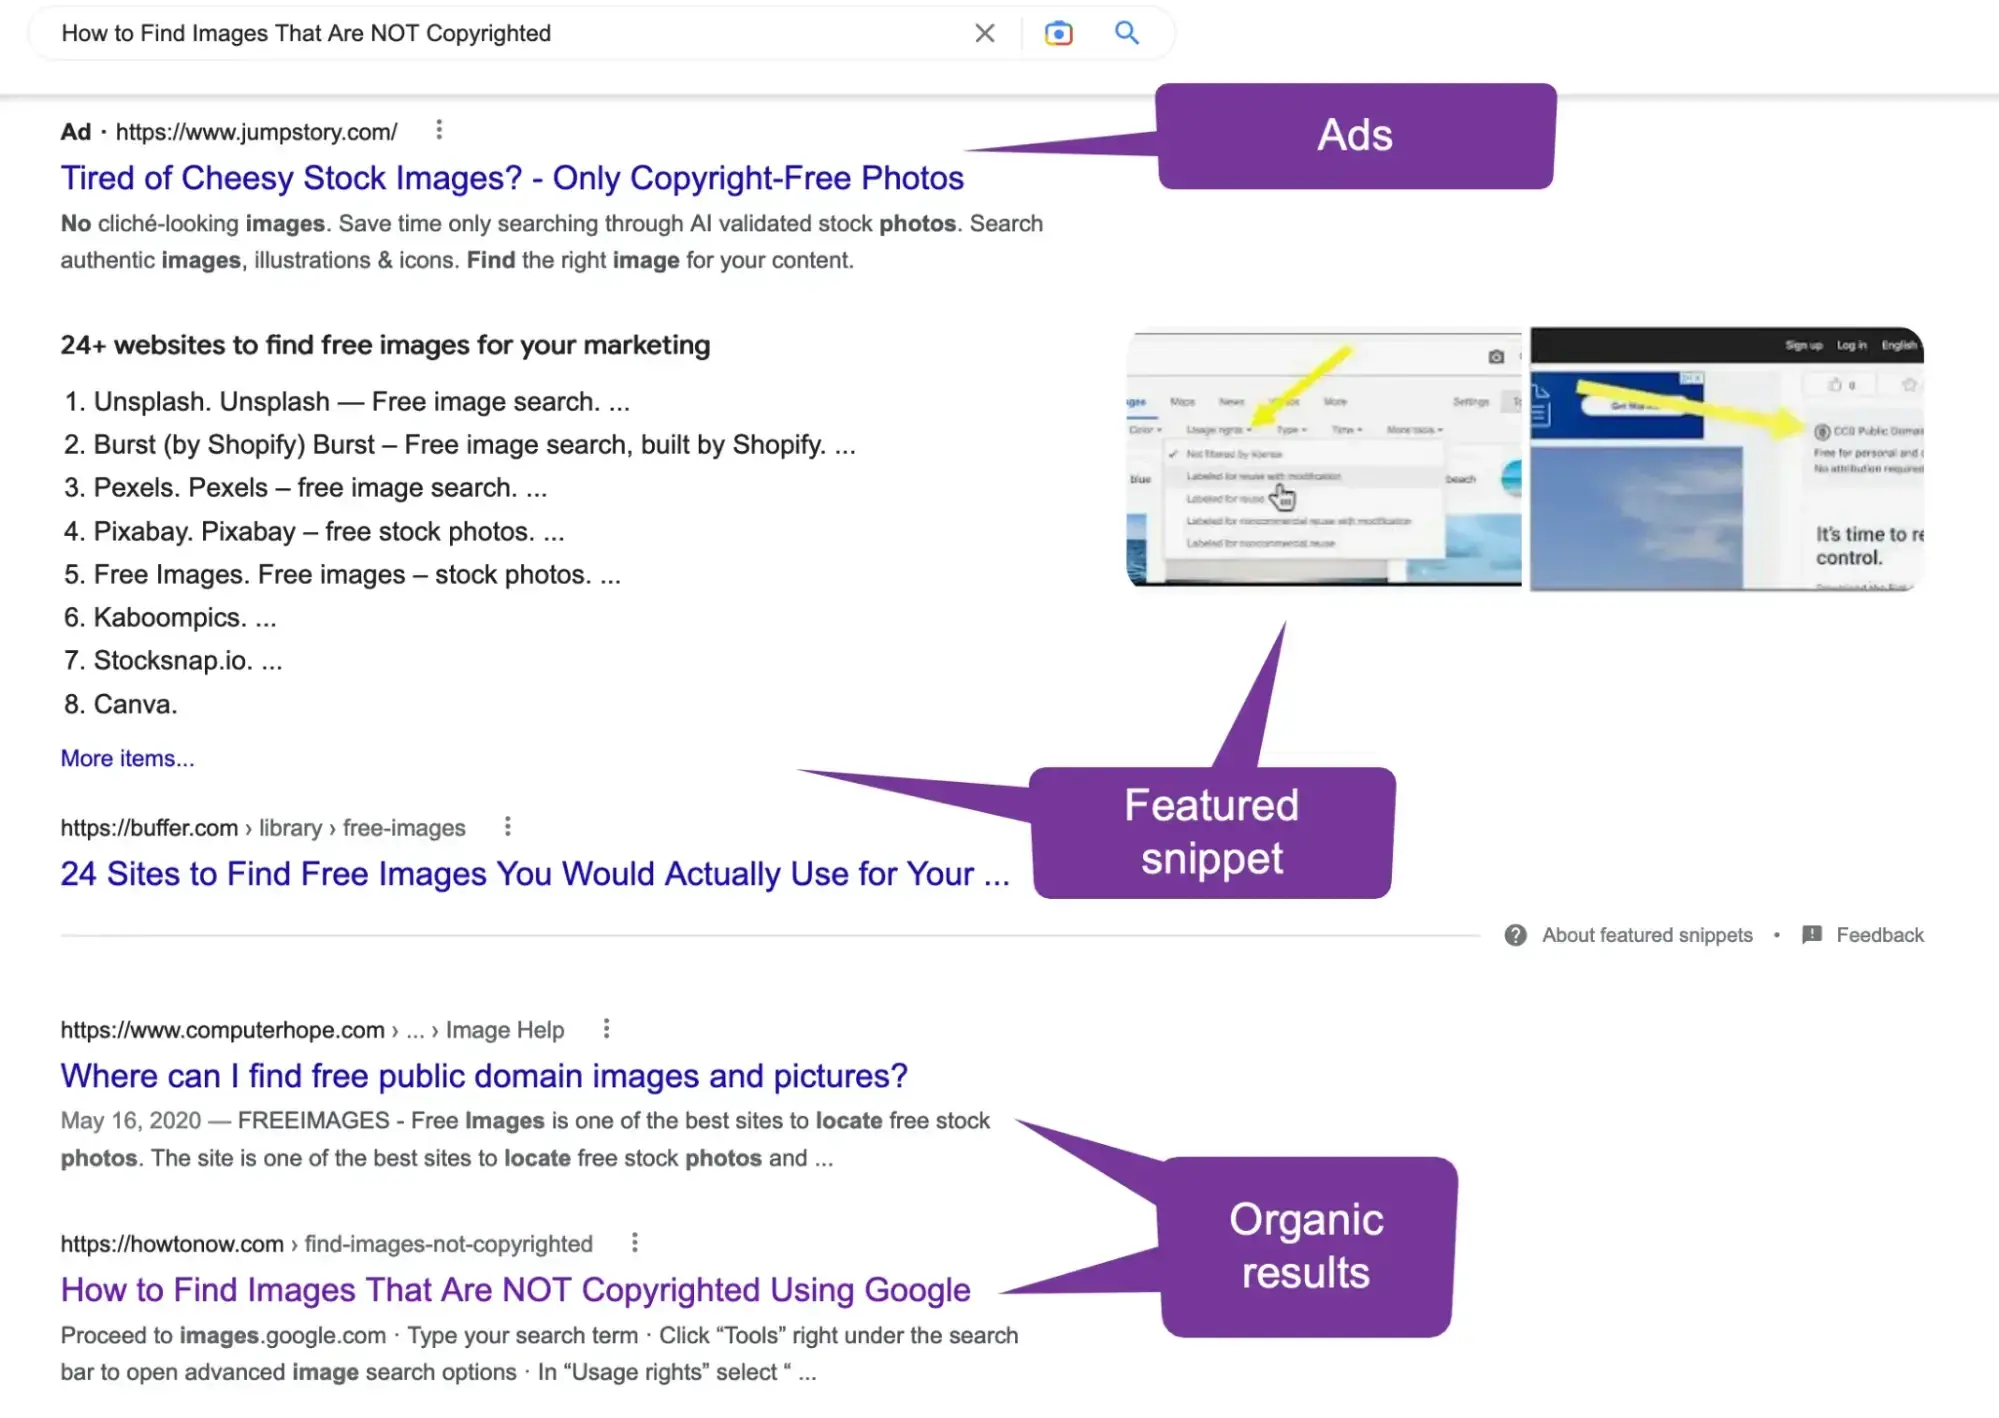Open the three-dot menu next to the jumpstory.com ad
Viewport: 1999px width, 1418px height.
[439, 131]
